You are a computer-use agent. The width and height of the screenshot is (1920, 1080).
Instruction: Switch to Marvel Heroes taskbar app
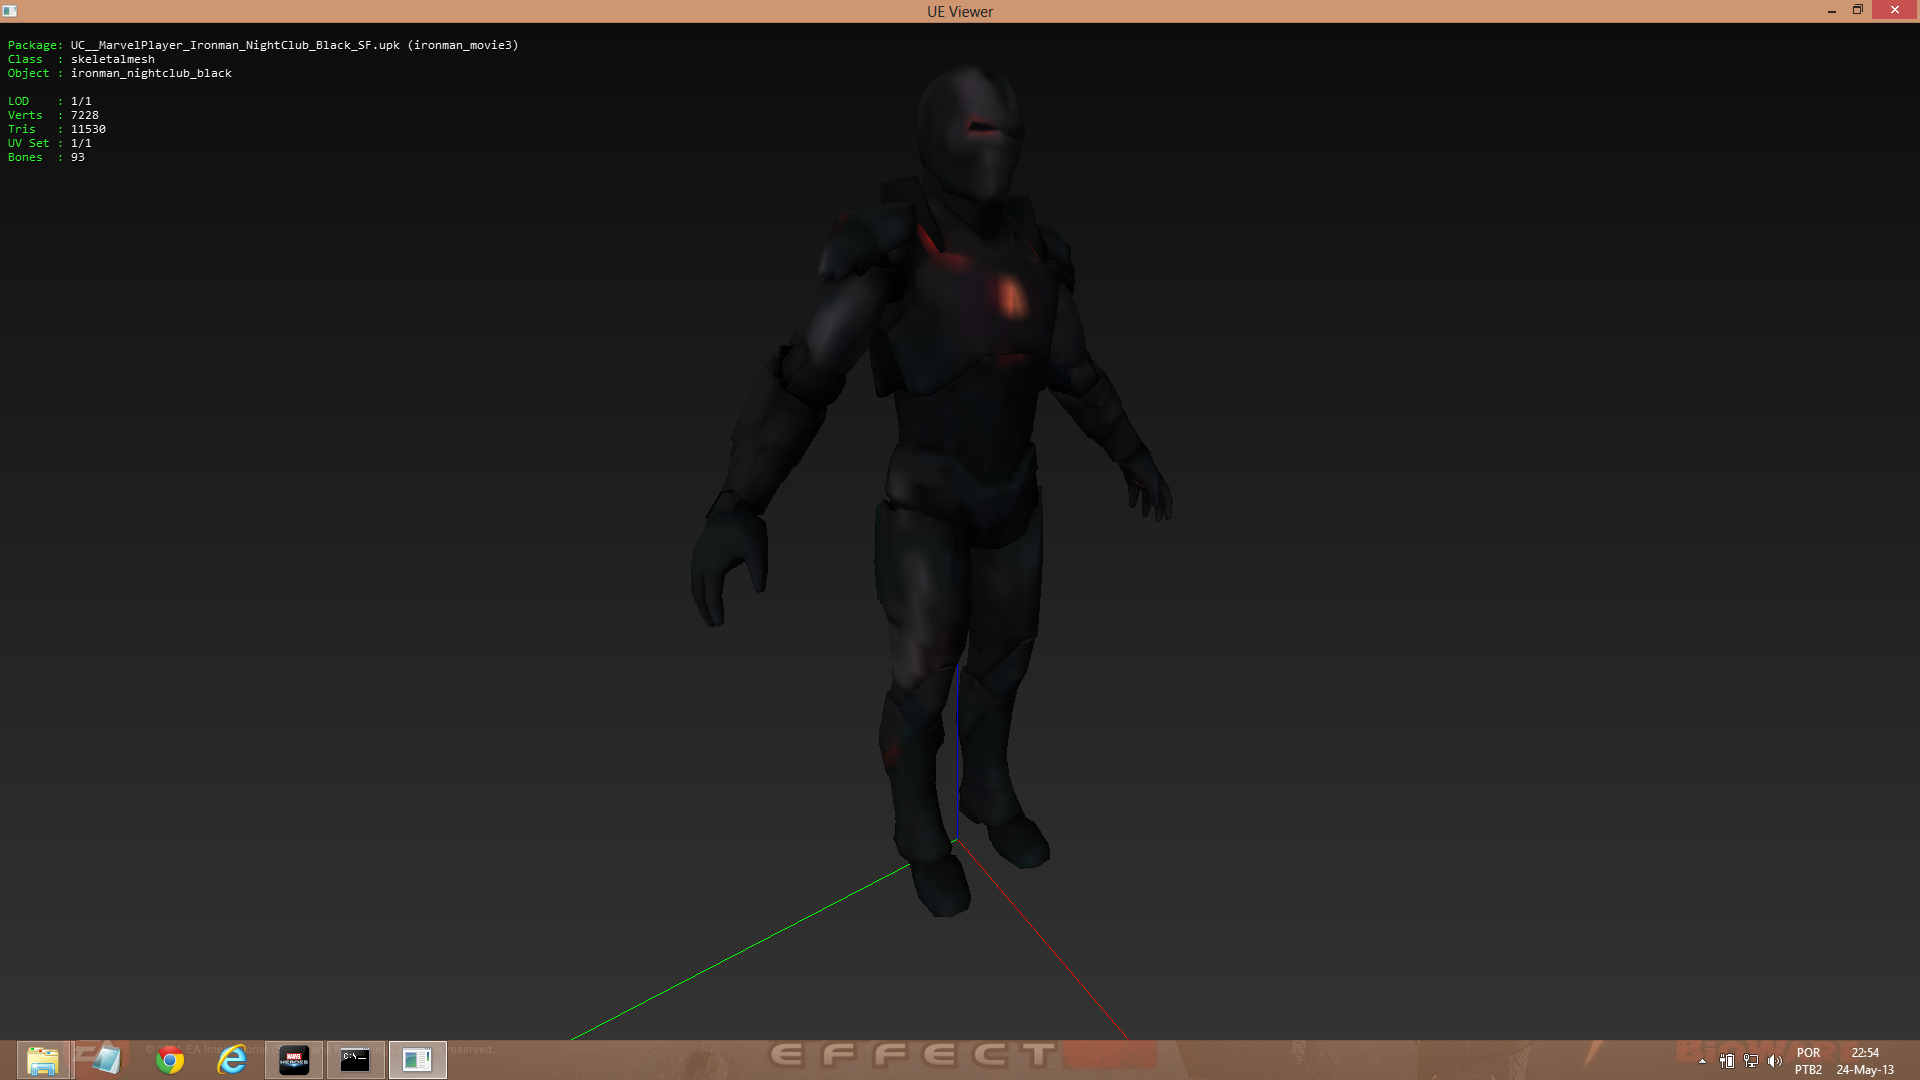[x=294, y=1060]
